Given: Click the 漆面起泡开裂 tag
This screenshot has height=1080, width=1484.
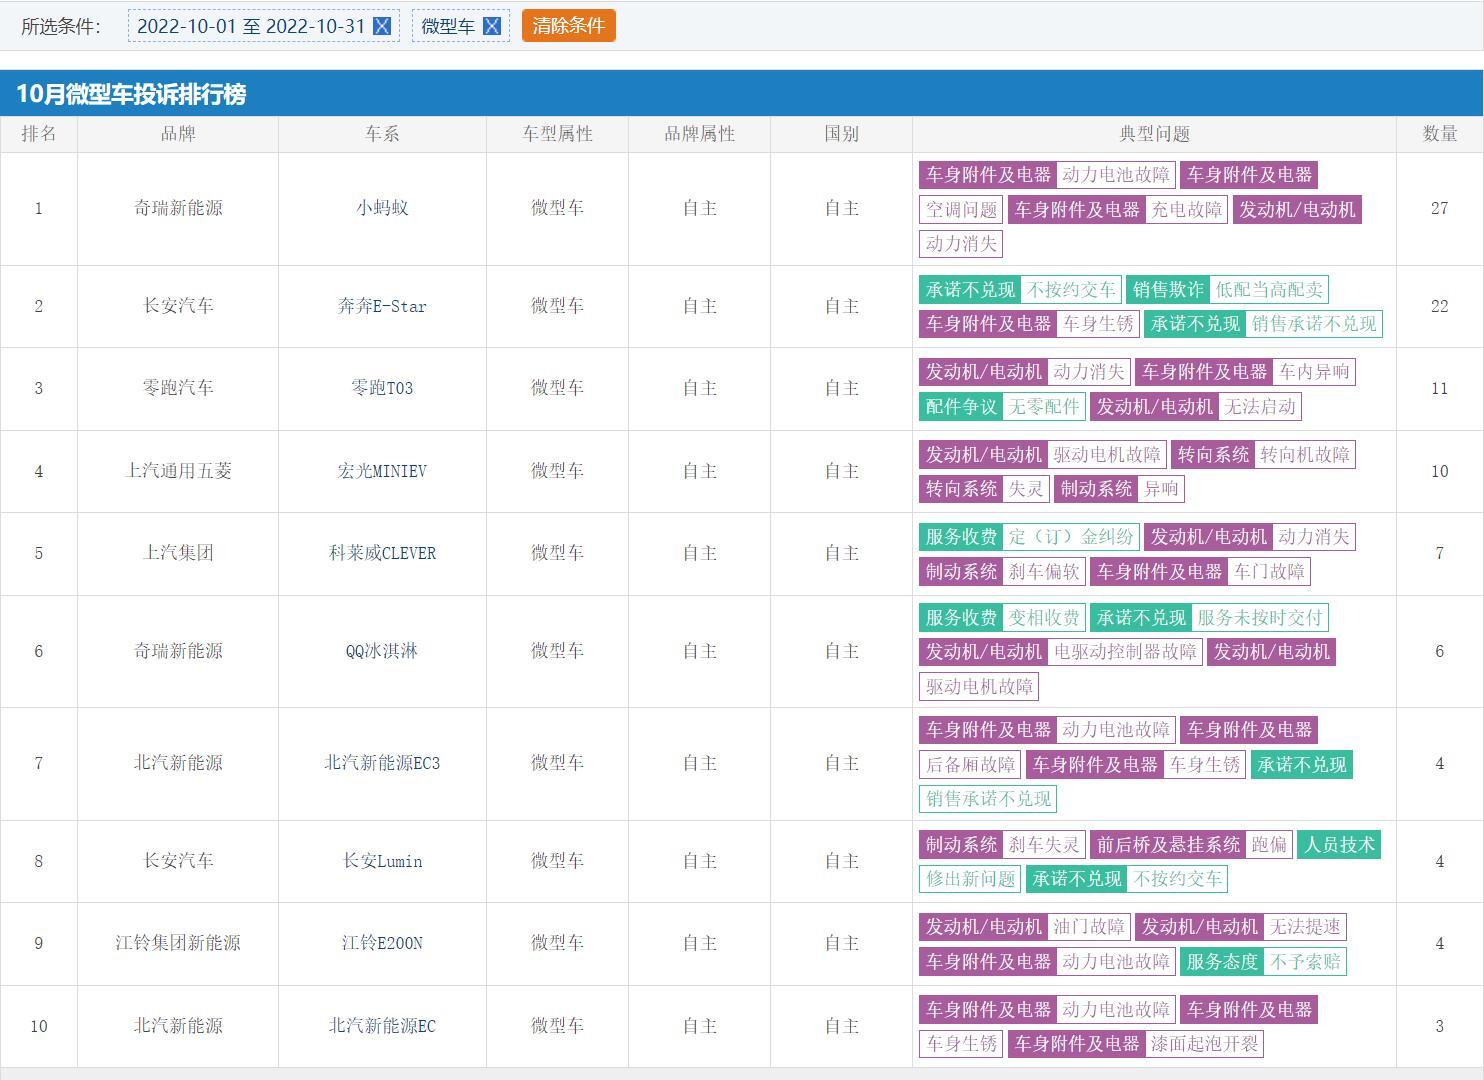Looking at the screenshot, I should tap(1204, 1044).
